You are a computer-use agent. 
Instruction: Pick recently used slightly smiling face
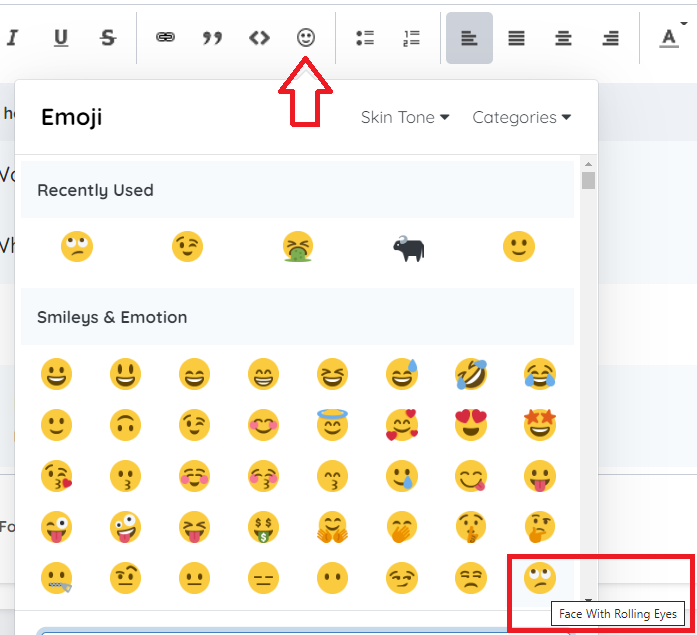519,246
